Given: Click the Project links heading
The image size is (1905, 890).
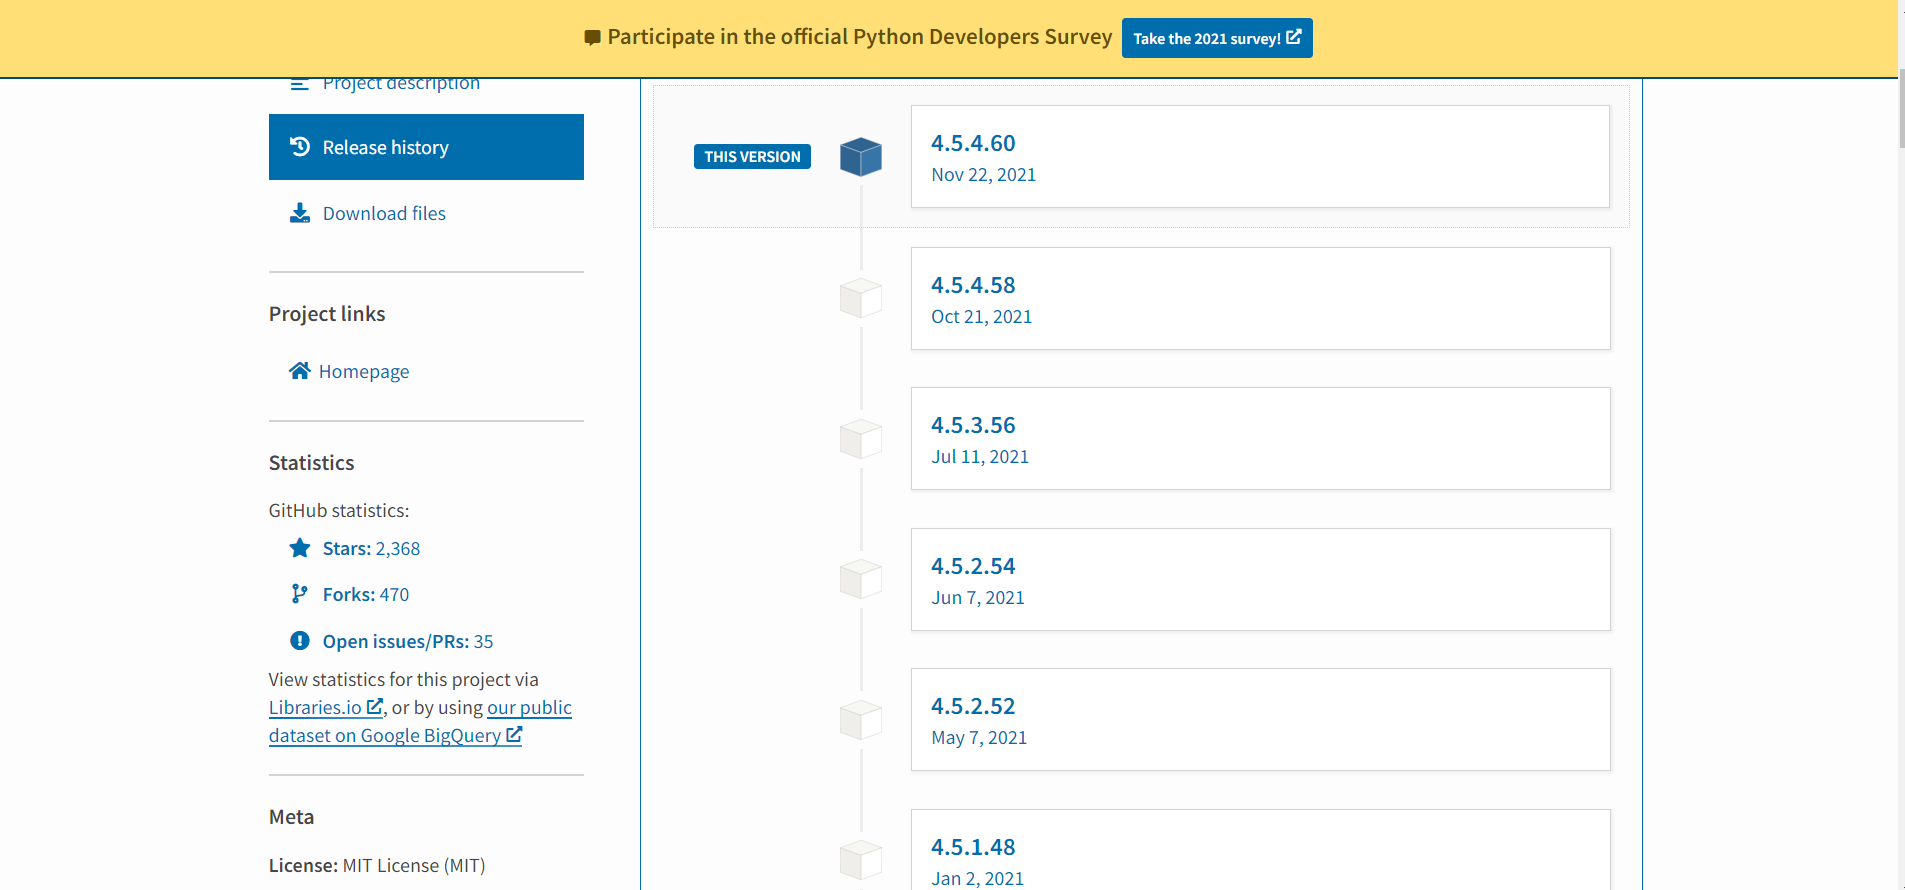Looking at the screenshot, I should pos(327,314).
